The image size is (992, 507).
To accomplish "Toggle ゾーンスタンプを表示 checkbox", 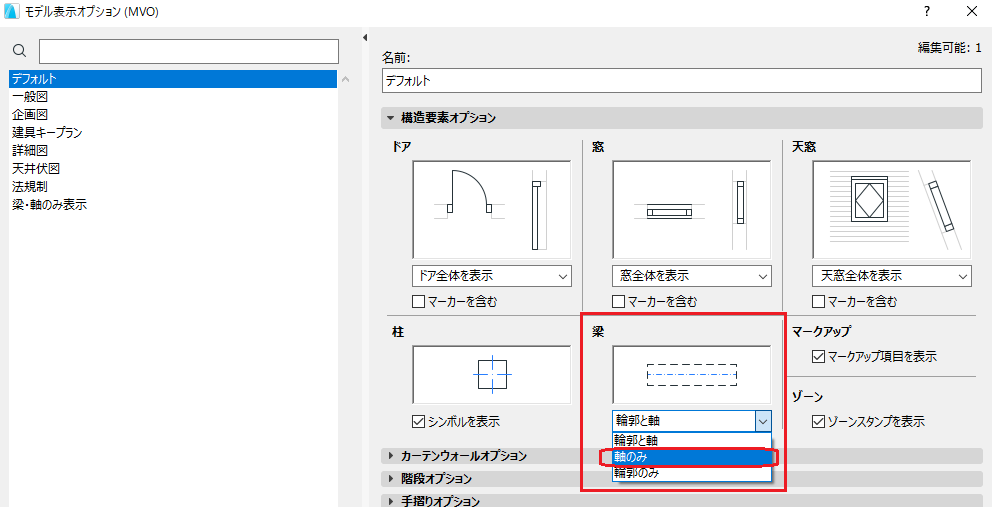I will pos(819,420).
